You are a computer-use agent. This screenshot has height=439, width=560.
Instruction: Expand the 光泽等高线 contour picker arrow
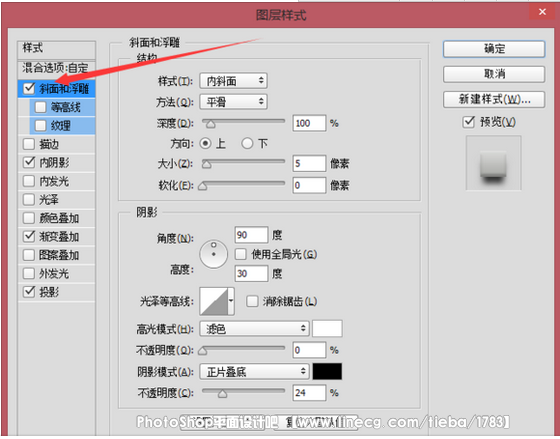point(231,301)
